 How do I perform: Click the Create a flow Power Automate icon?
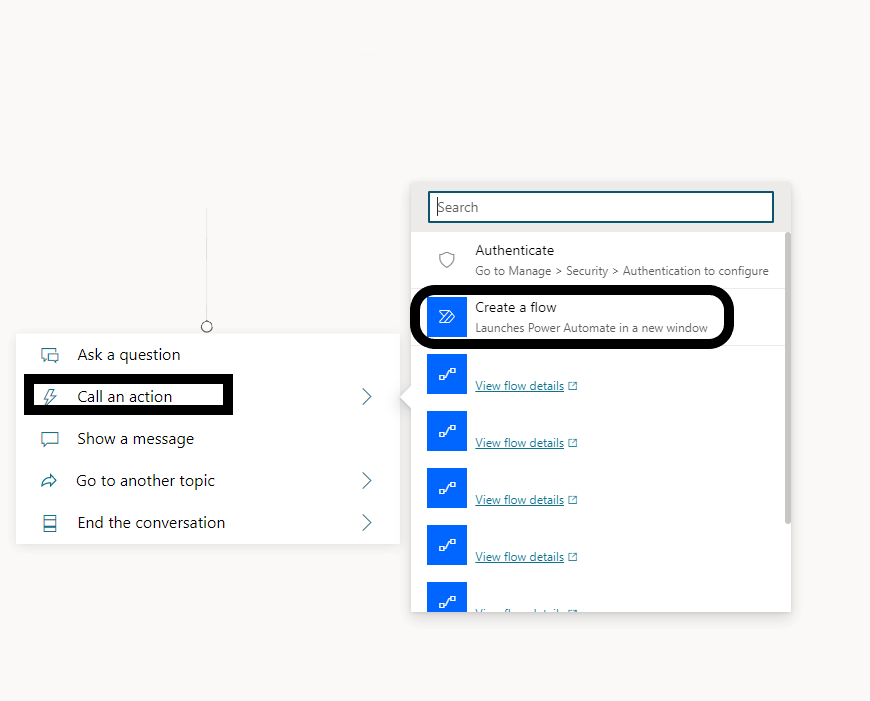447,317
